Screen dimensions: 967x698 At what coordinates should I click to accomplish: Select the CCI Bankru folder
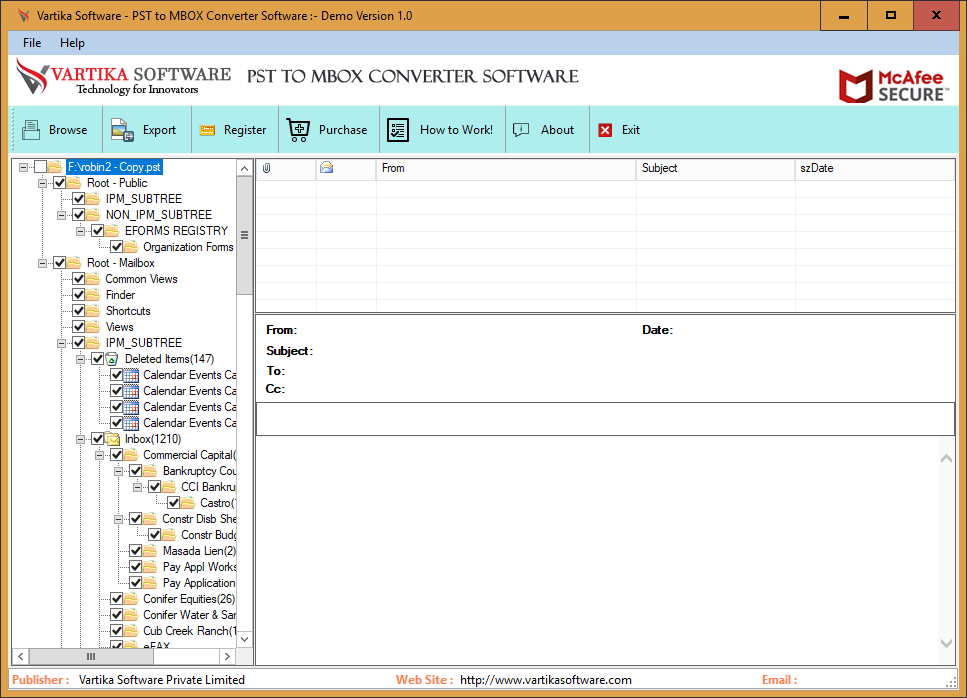coord(208,487)
